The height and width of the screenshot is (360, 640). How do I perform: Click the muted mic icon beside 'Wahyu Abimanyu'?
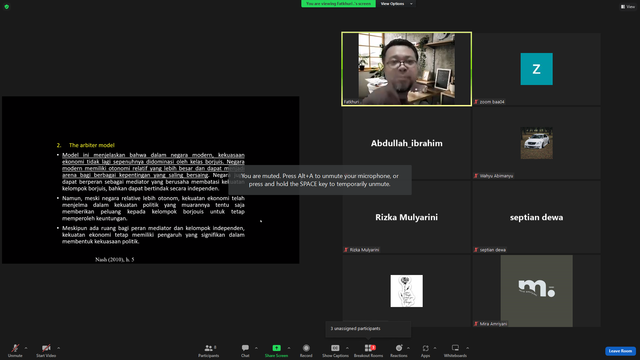click(x=476, y=176)
